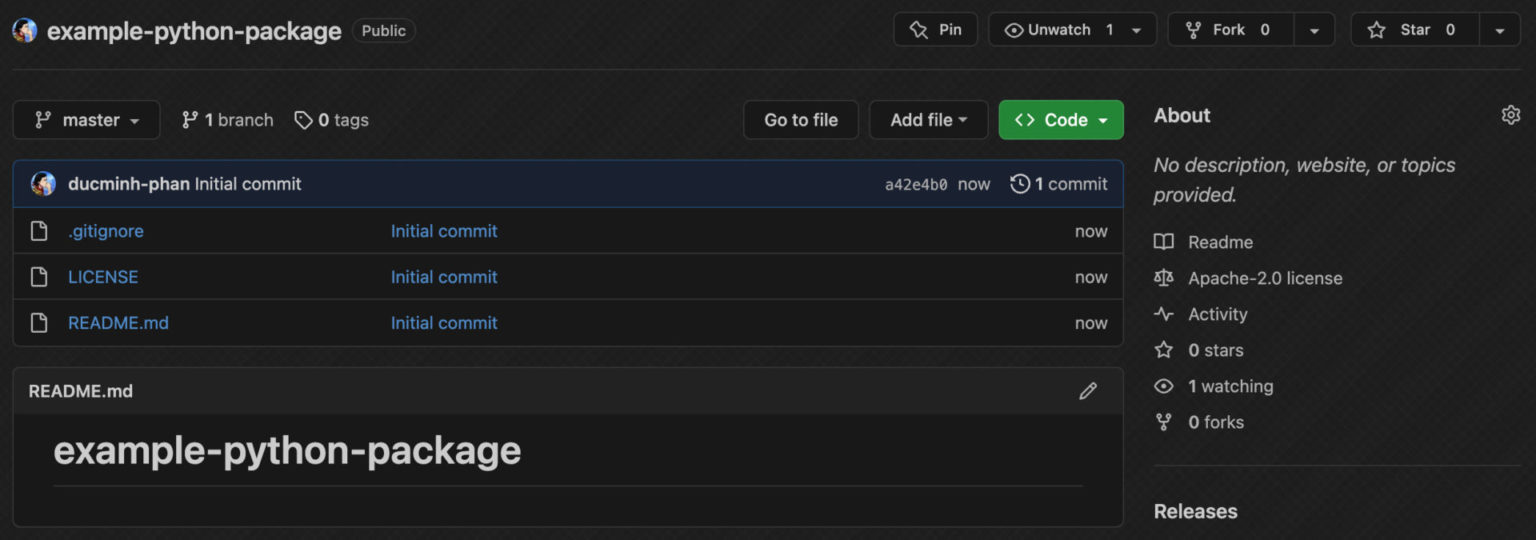Click commit hash a42e4b0
The width and height of the screenshot is (1536, 540).
pyautogui.click(x=916, y=185)
